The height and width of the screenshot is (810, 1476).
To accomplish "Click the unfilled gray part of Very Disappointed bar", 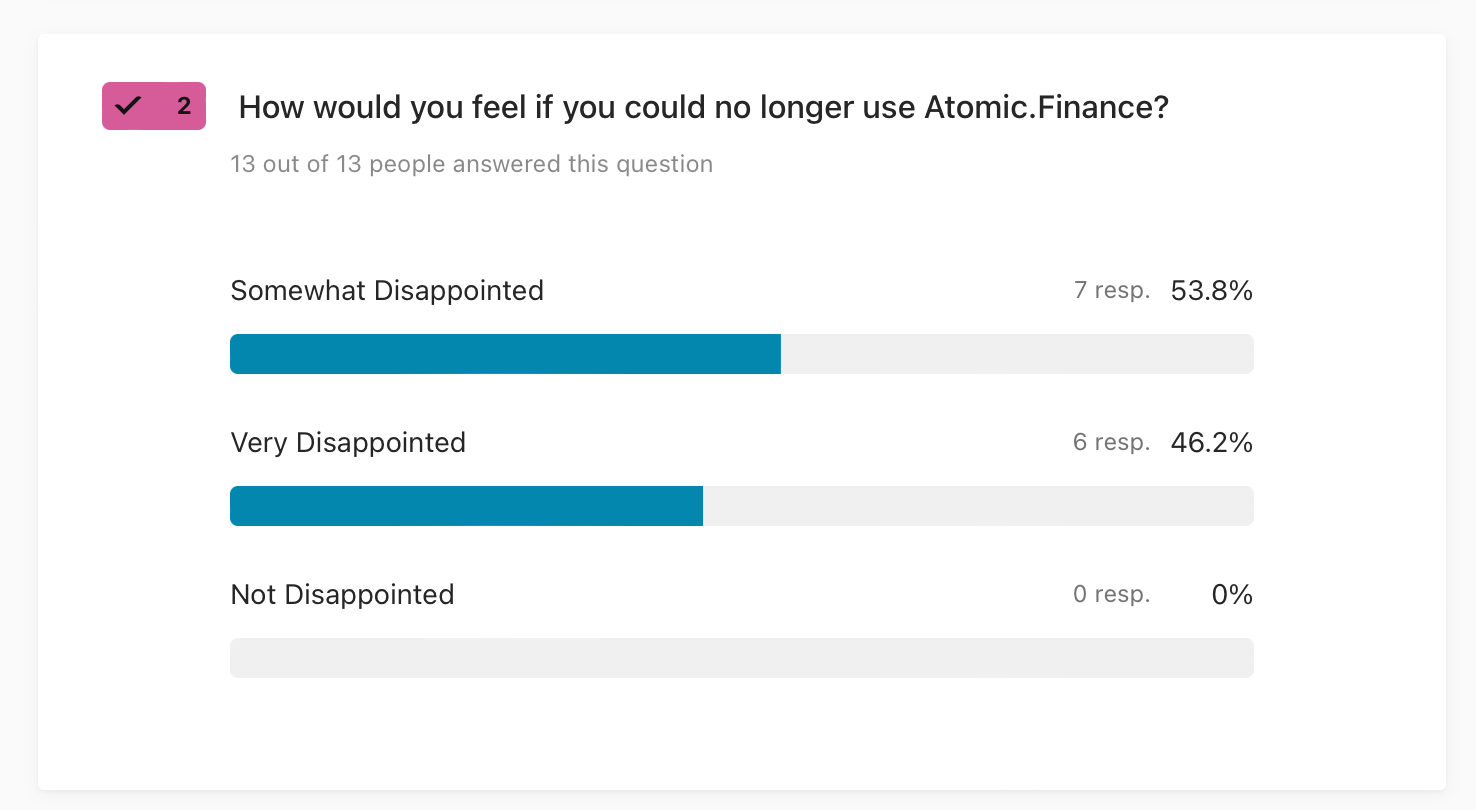I will click(x=978, y=506).
